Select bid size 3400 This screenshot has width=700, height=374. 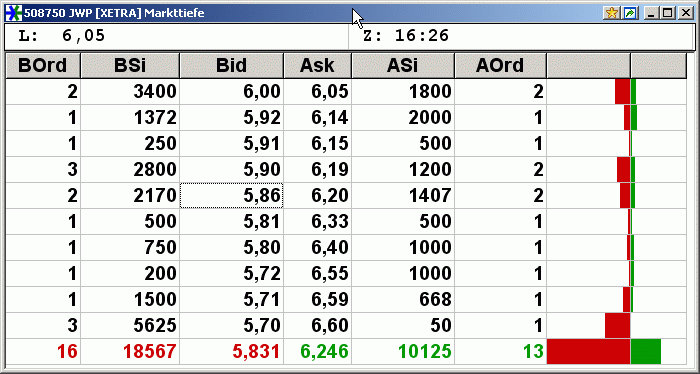[130, 92]
